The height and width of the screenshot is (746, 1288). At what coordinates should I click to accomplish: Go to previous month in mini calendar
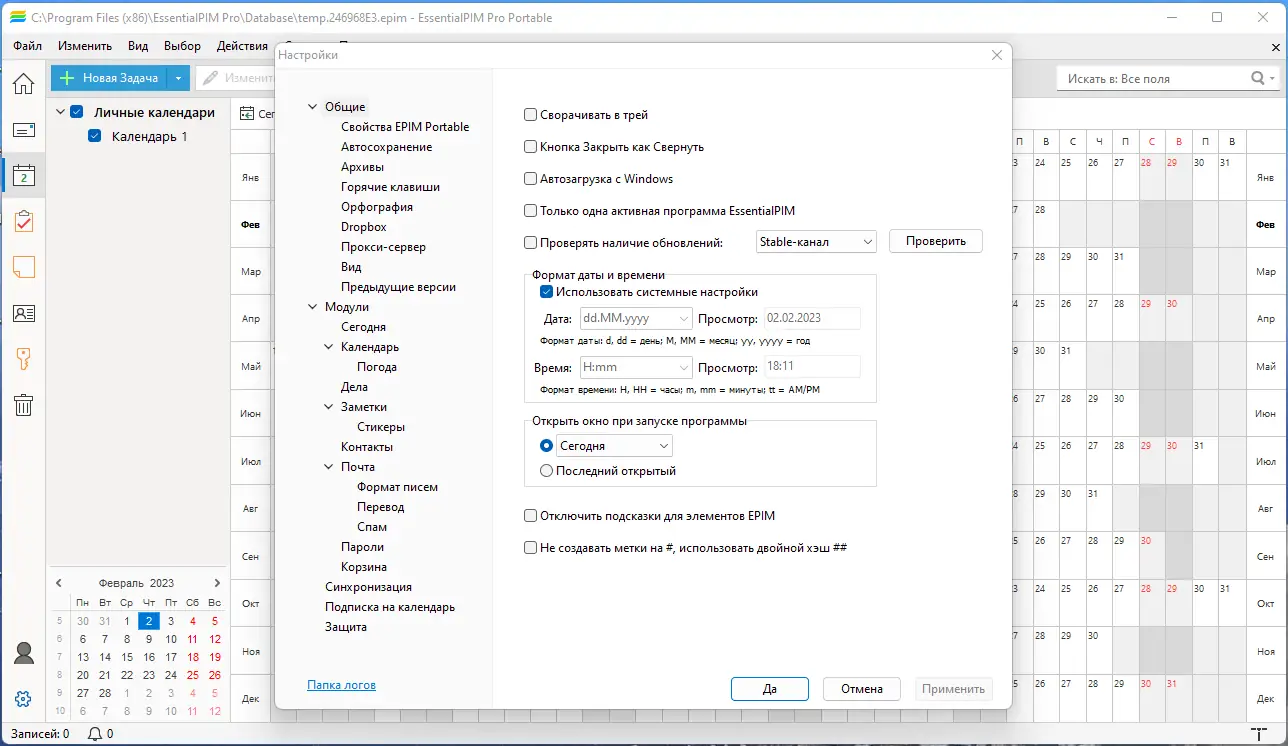click(59, 583)
